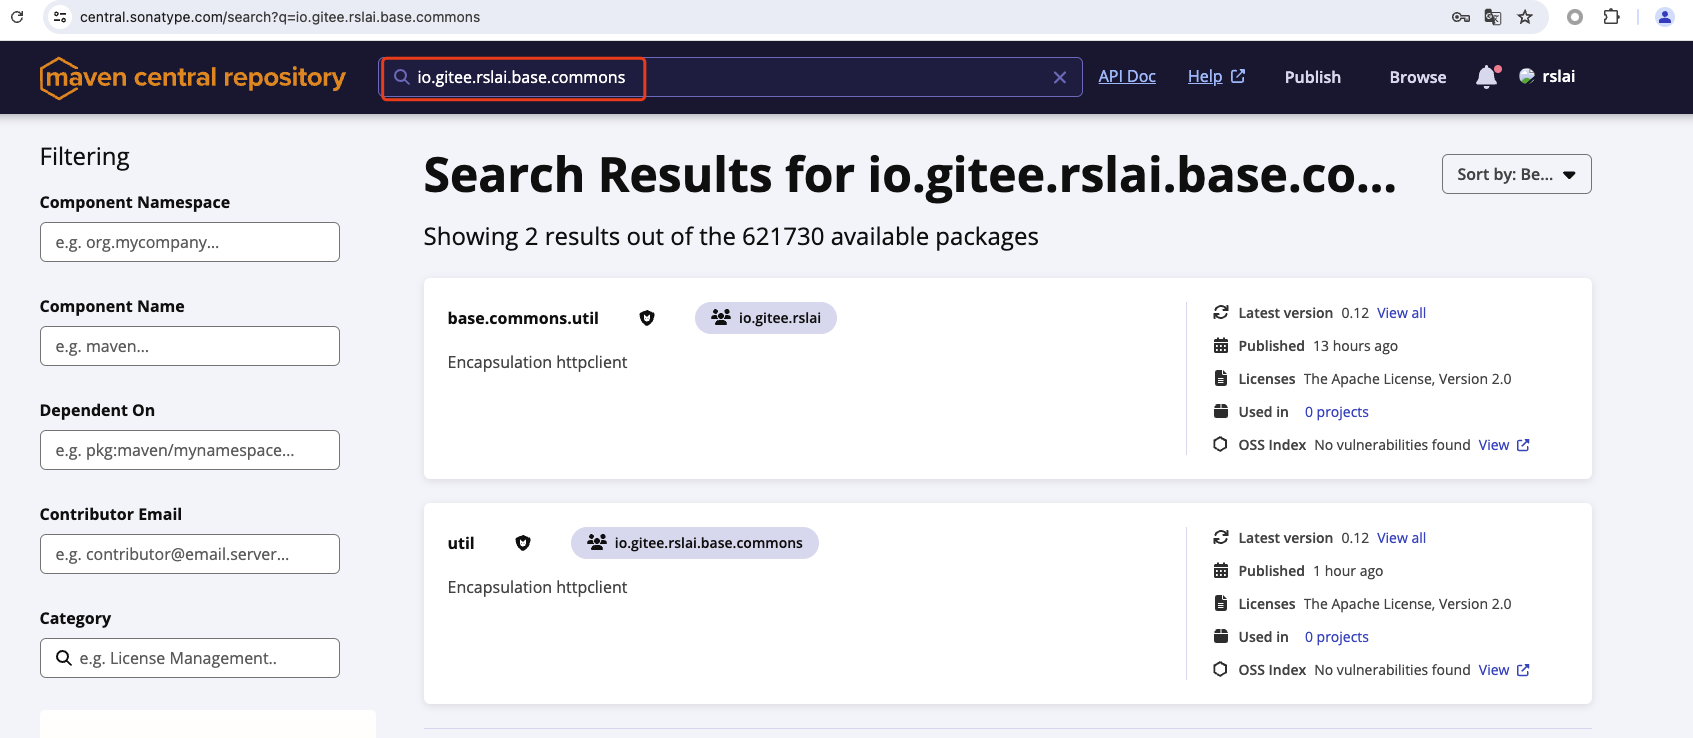Viewport: 1693px width, 738px height.
Task: Click View all versions for base.commons.util
Action: coord(1401,313)
